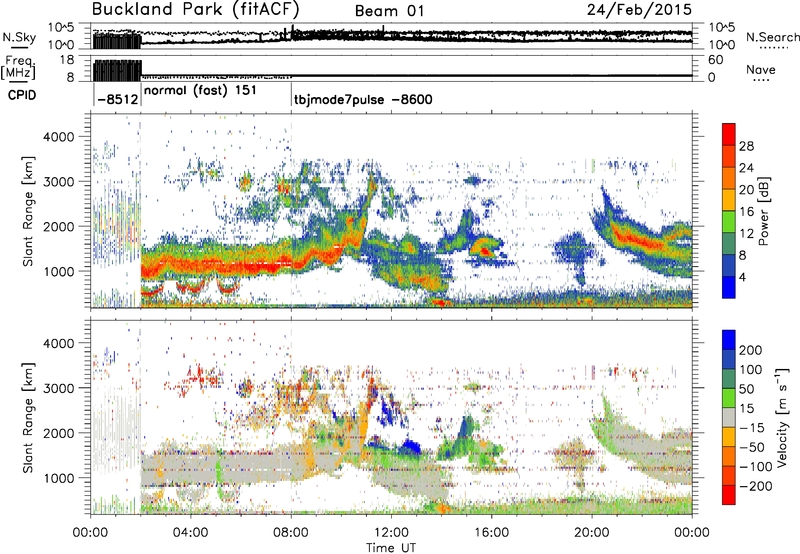Click the '200' velocity scale value
Image resolution: width=800 pixels, height=554 pixels.
[751, 350]
